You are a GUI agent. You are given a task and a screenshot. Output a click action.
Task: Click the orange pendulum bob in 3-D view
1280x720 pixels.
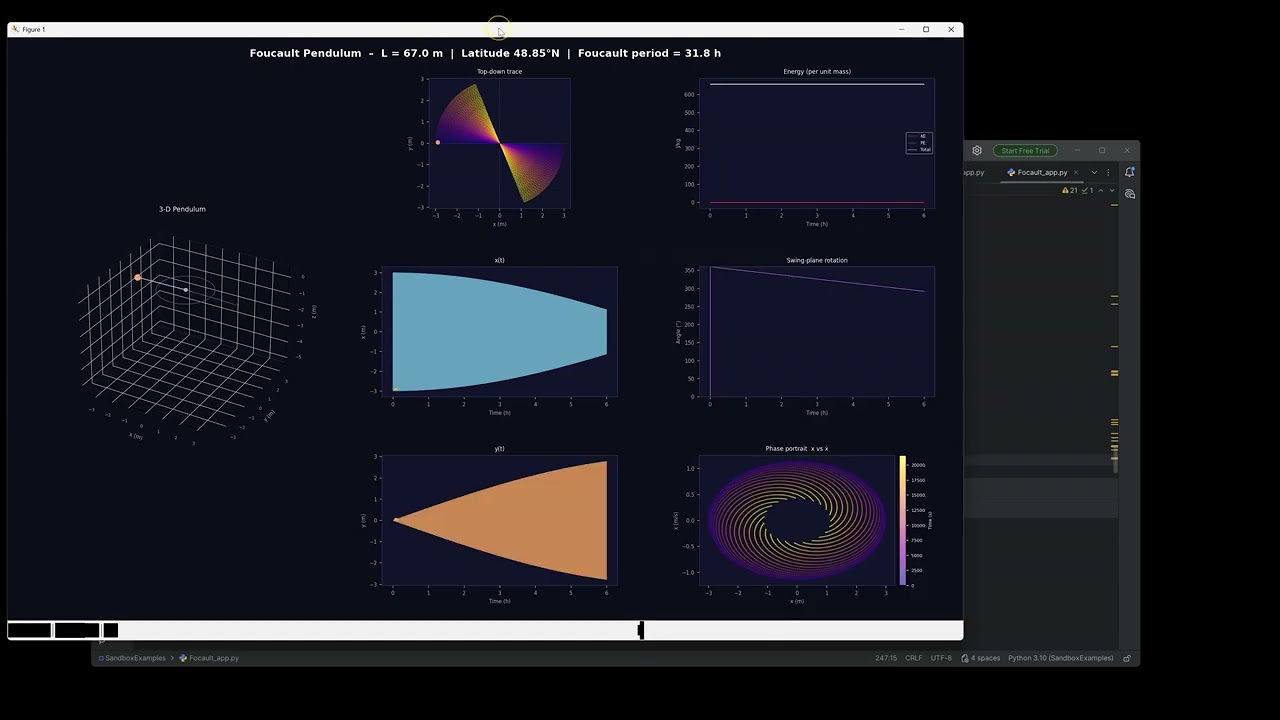138,277
